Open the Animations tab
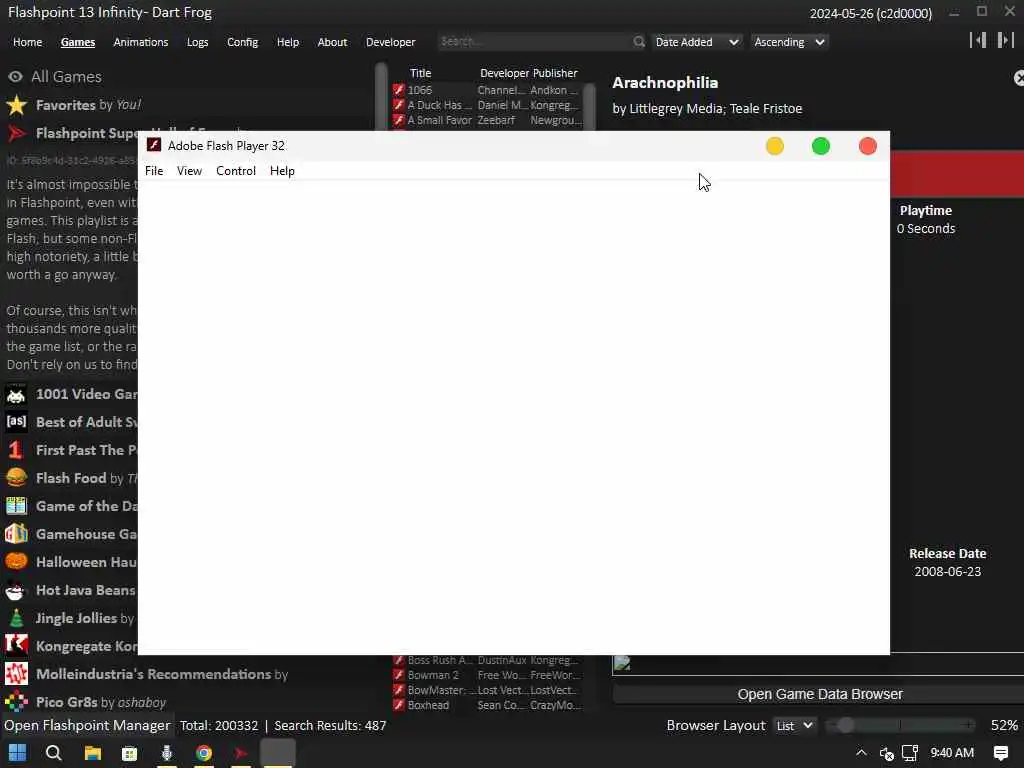 pos(140,42)
